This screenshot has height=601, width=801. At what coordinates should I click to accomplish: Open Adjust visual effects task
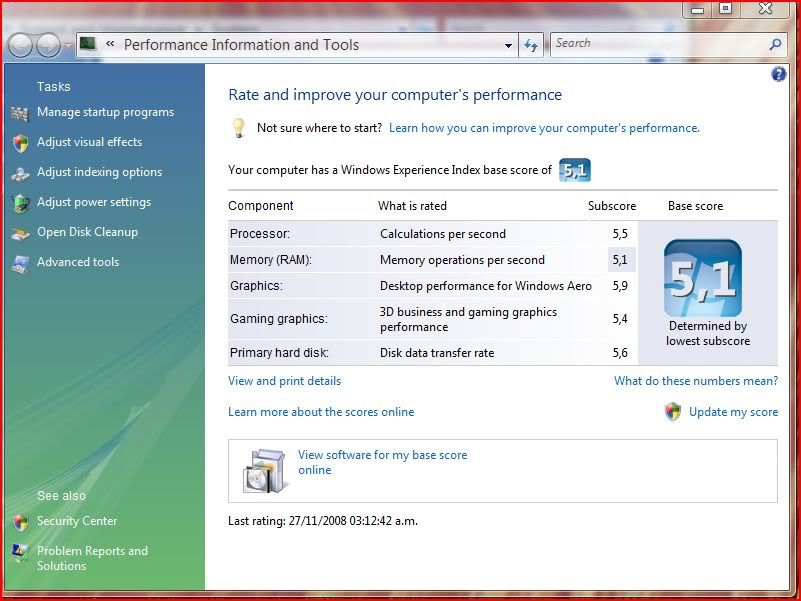pos(89,142)
